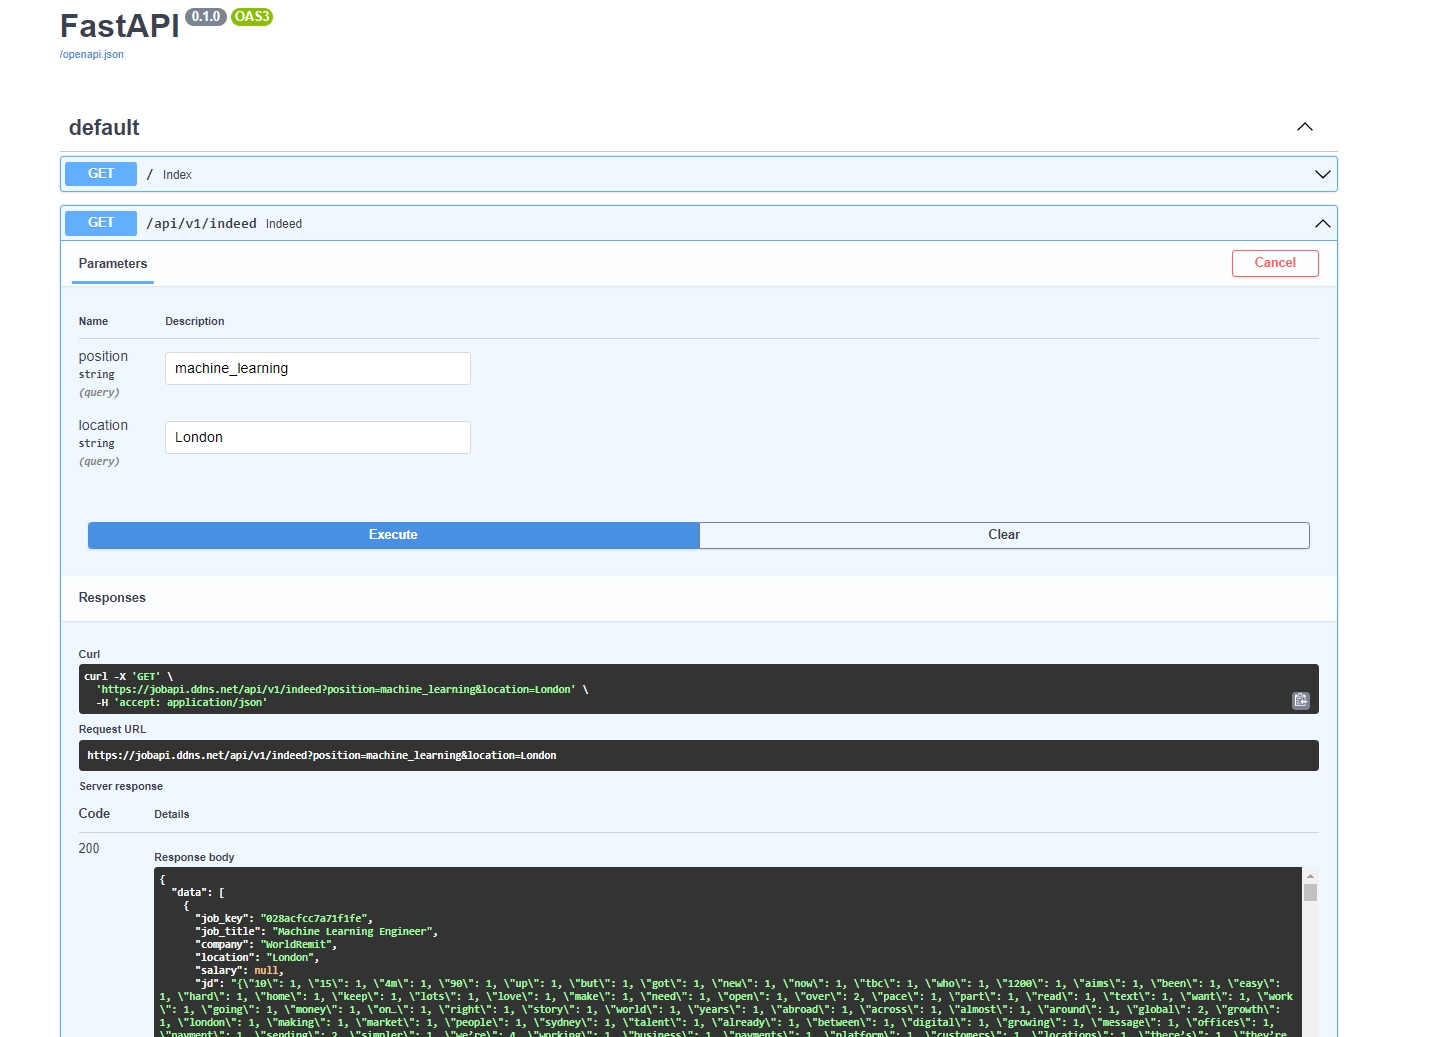Click the location parameter name
The width and height of the screenshot is (1436, 1037).
[103, 425]
